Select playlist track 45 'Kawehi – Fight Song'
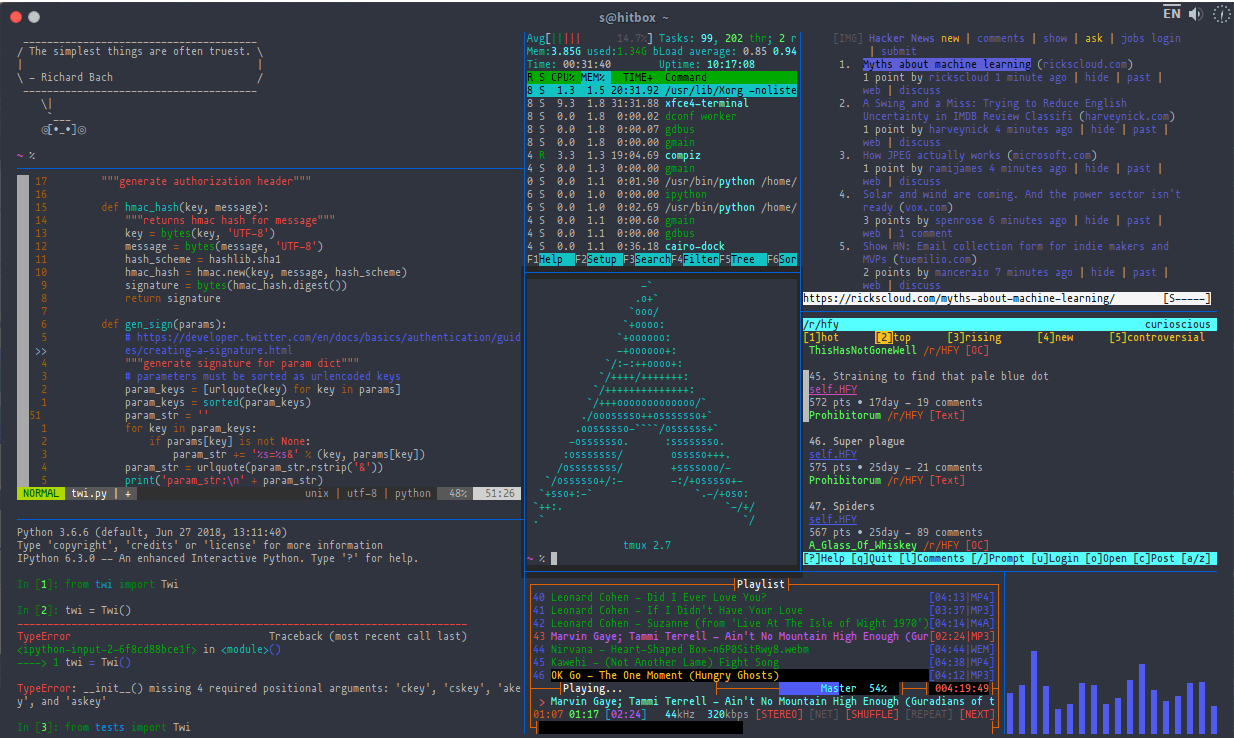Screen dimensions: 1234x738 765,662
